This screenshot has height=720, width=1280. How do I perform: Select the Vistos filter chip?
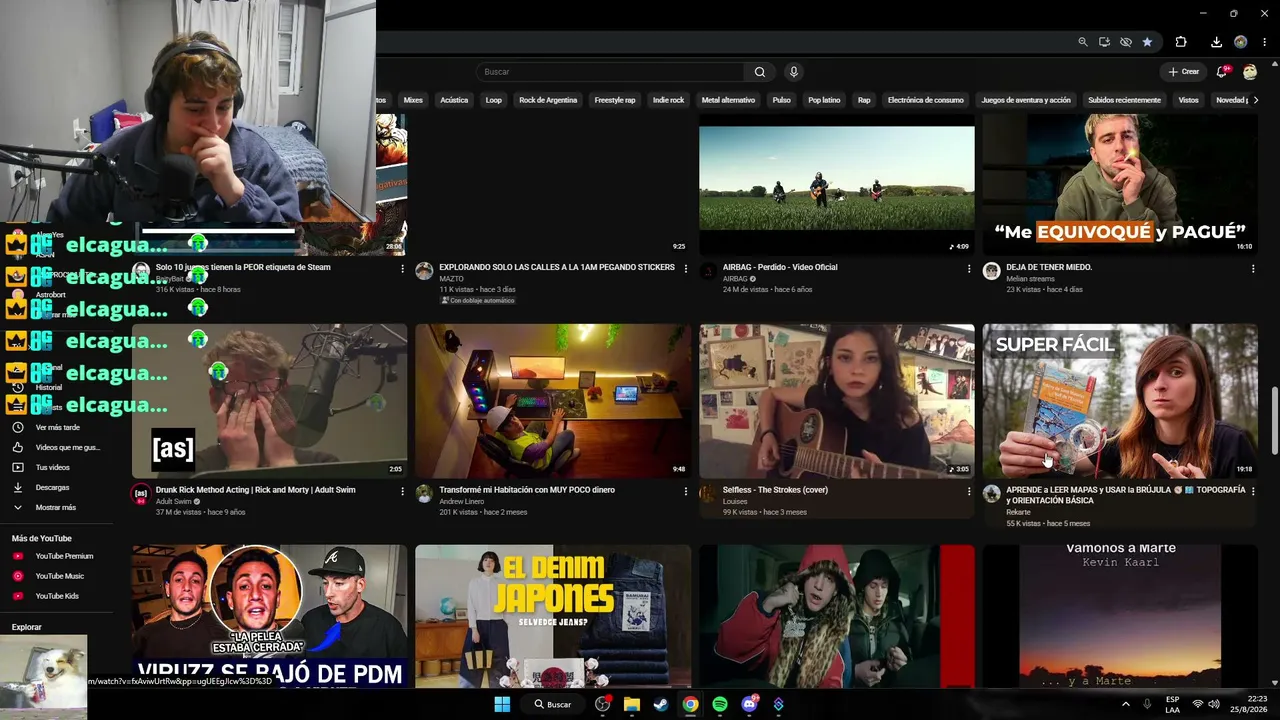pos(1188,100)
